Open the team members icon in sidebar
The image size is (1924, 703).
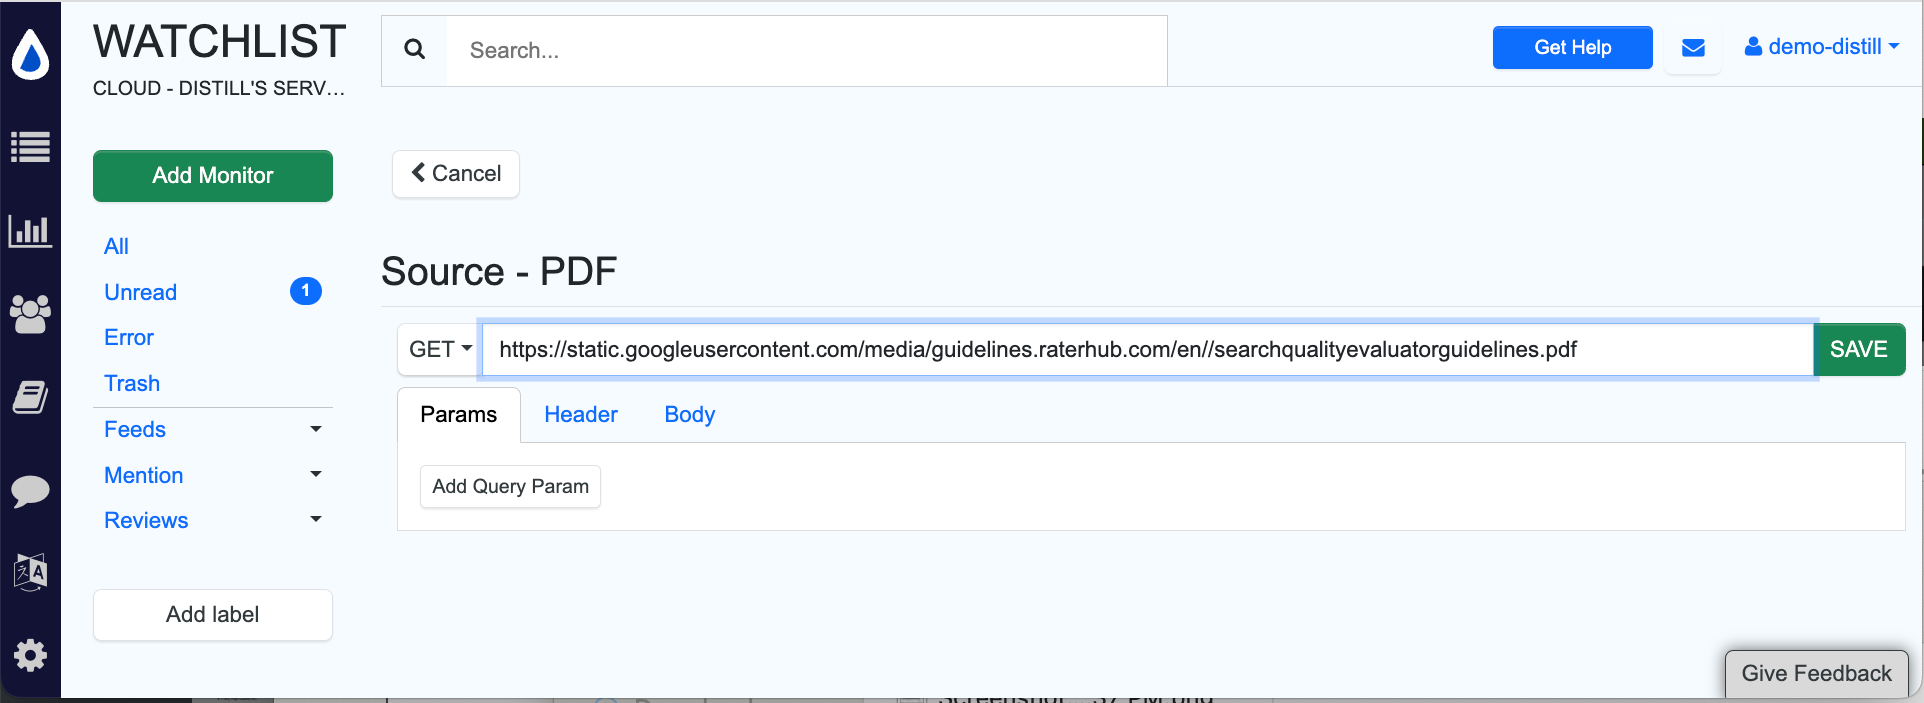(30, 314)
